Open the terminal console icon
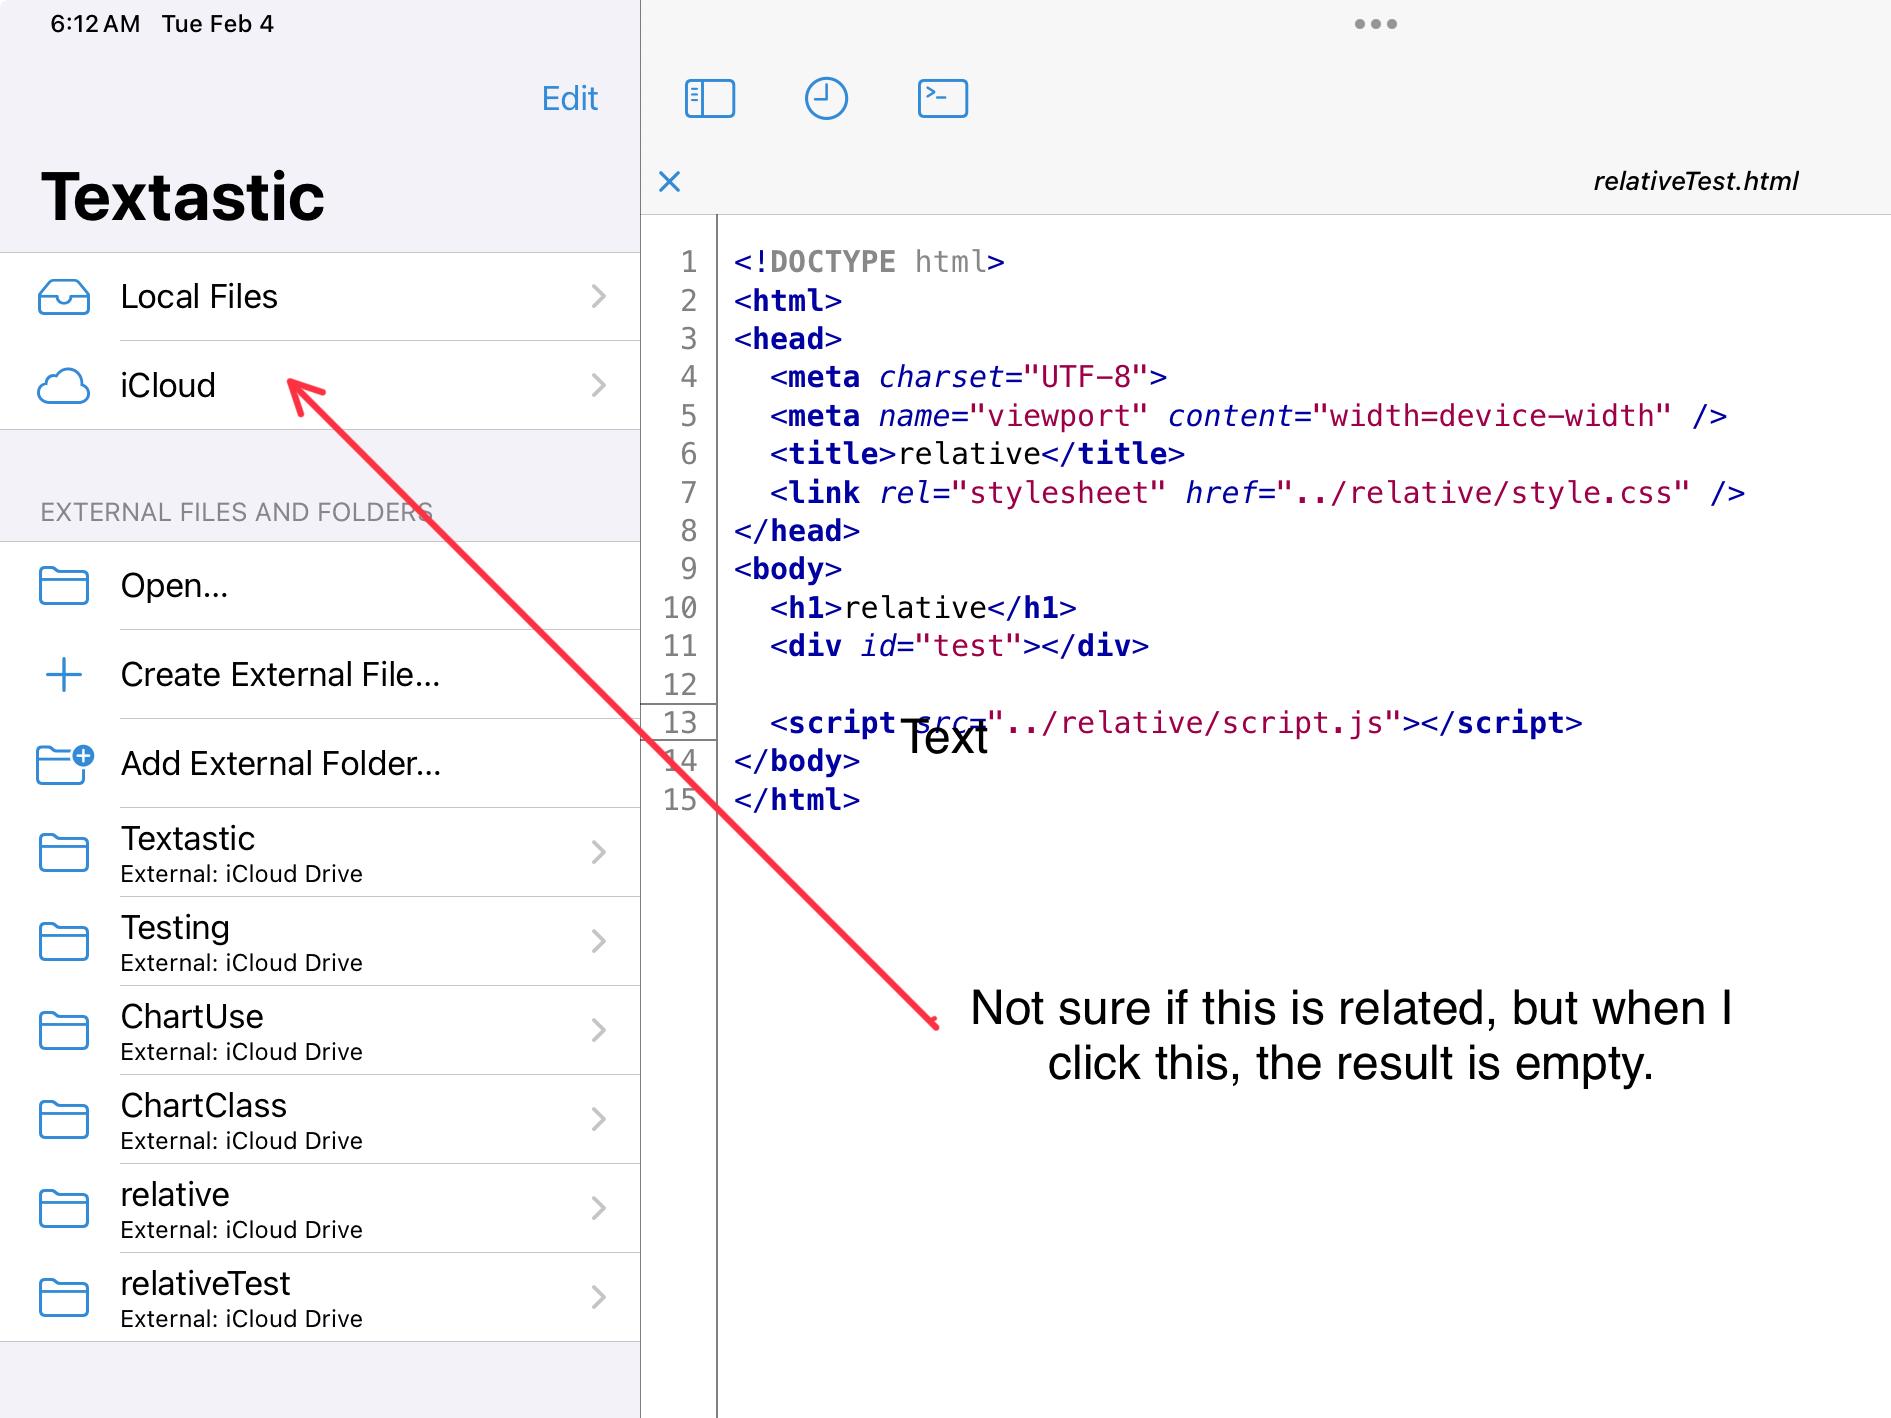This screenshot has height=1418, width=1891. pos(943,99)
